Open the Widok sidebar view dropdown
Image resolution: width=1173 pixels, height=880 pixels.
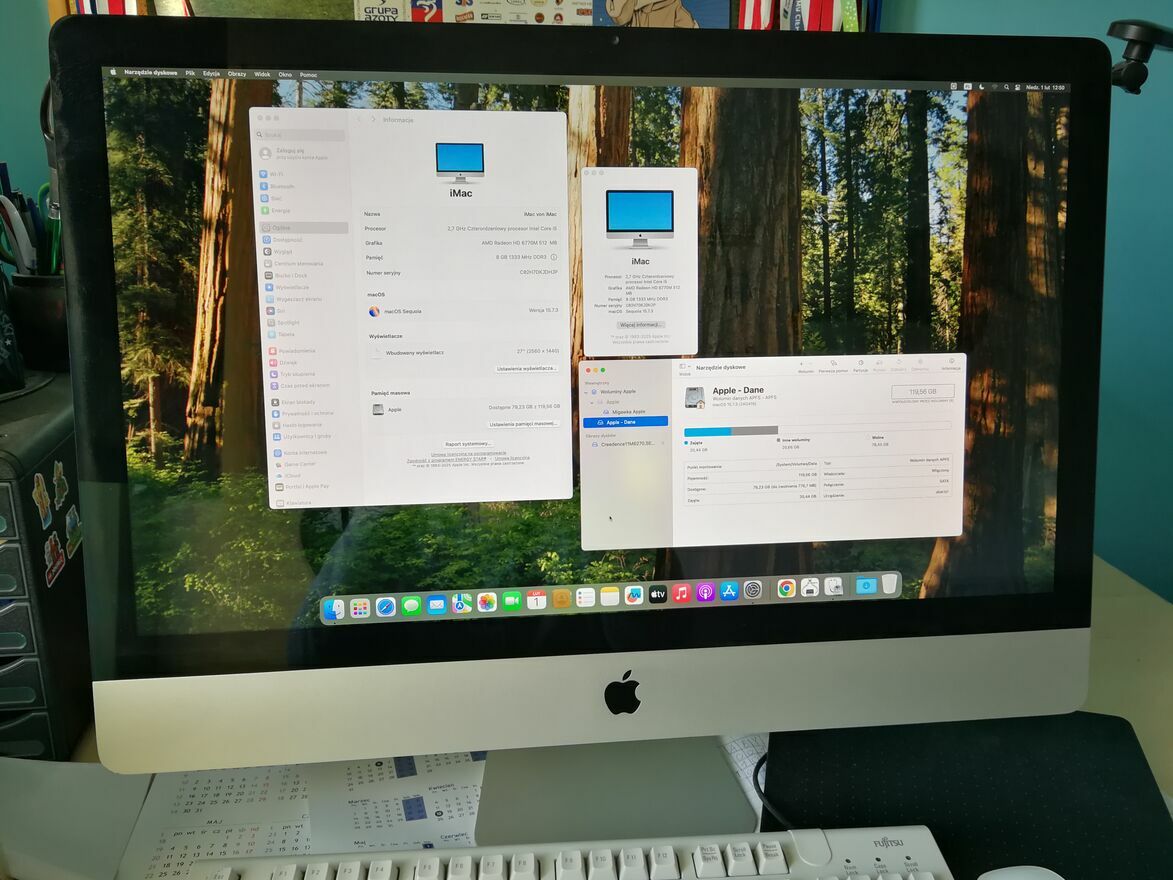(x=685, y=367)
